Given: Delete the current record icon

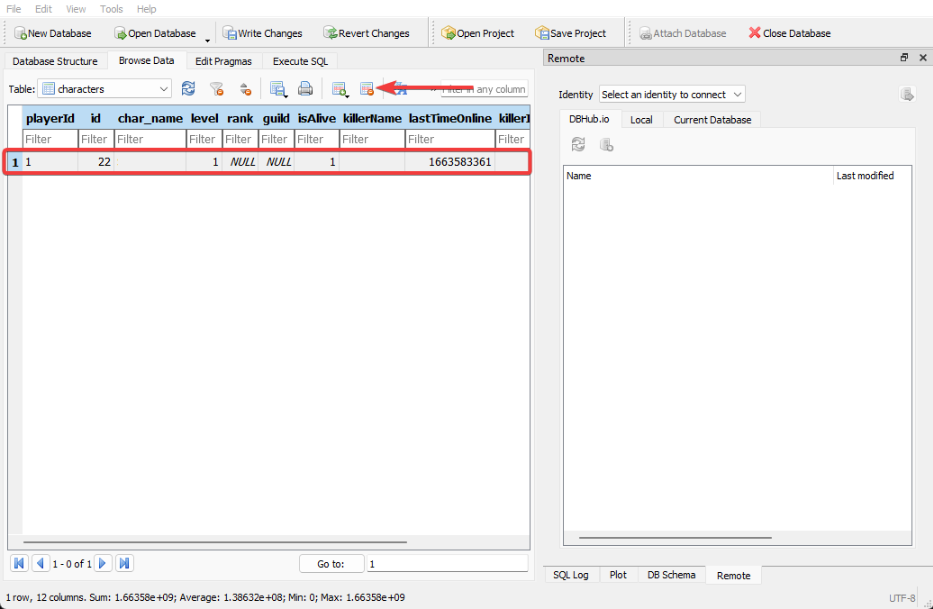Looking at the screenshot, I should pos(367,89).
